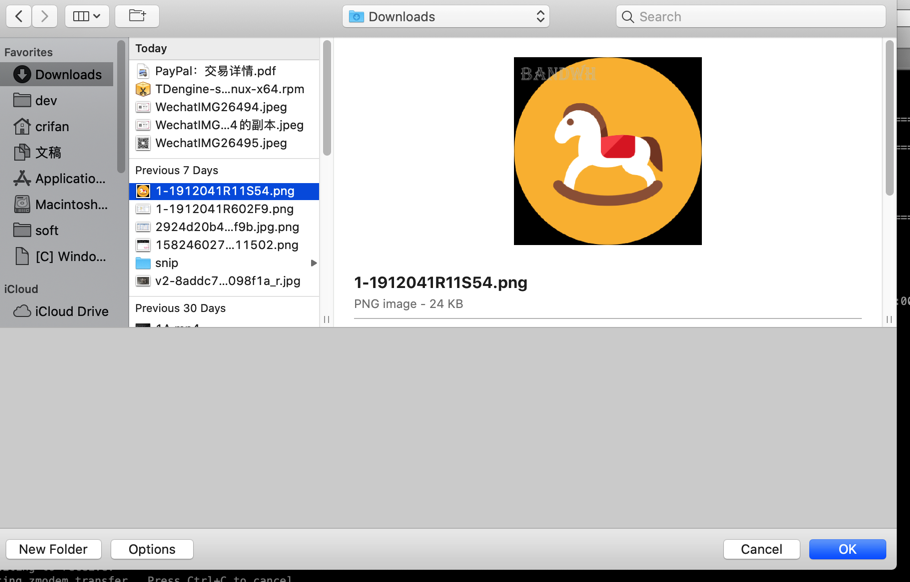This screenshot has width=910, height=582.
Task: Click the file list column scrollbar
Action: click(327, 98)
